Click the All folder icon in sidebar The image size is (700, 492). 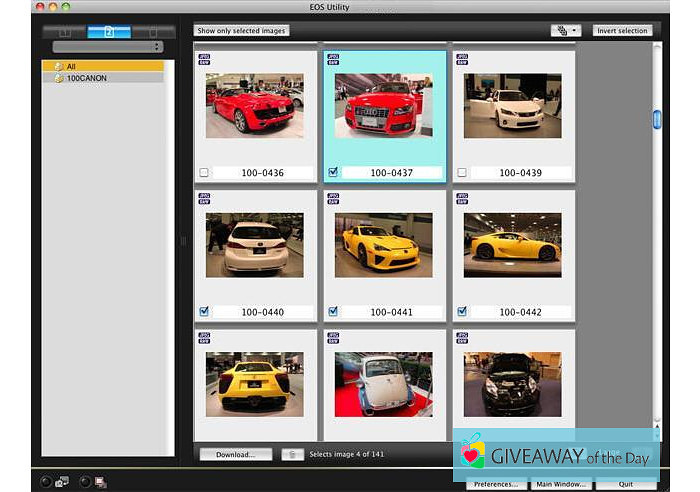point(58,66)
